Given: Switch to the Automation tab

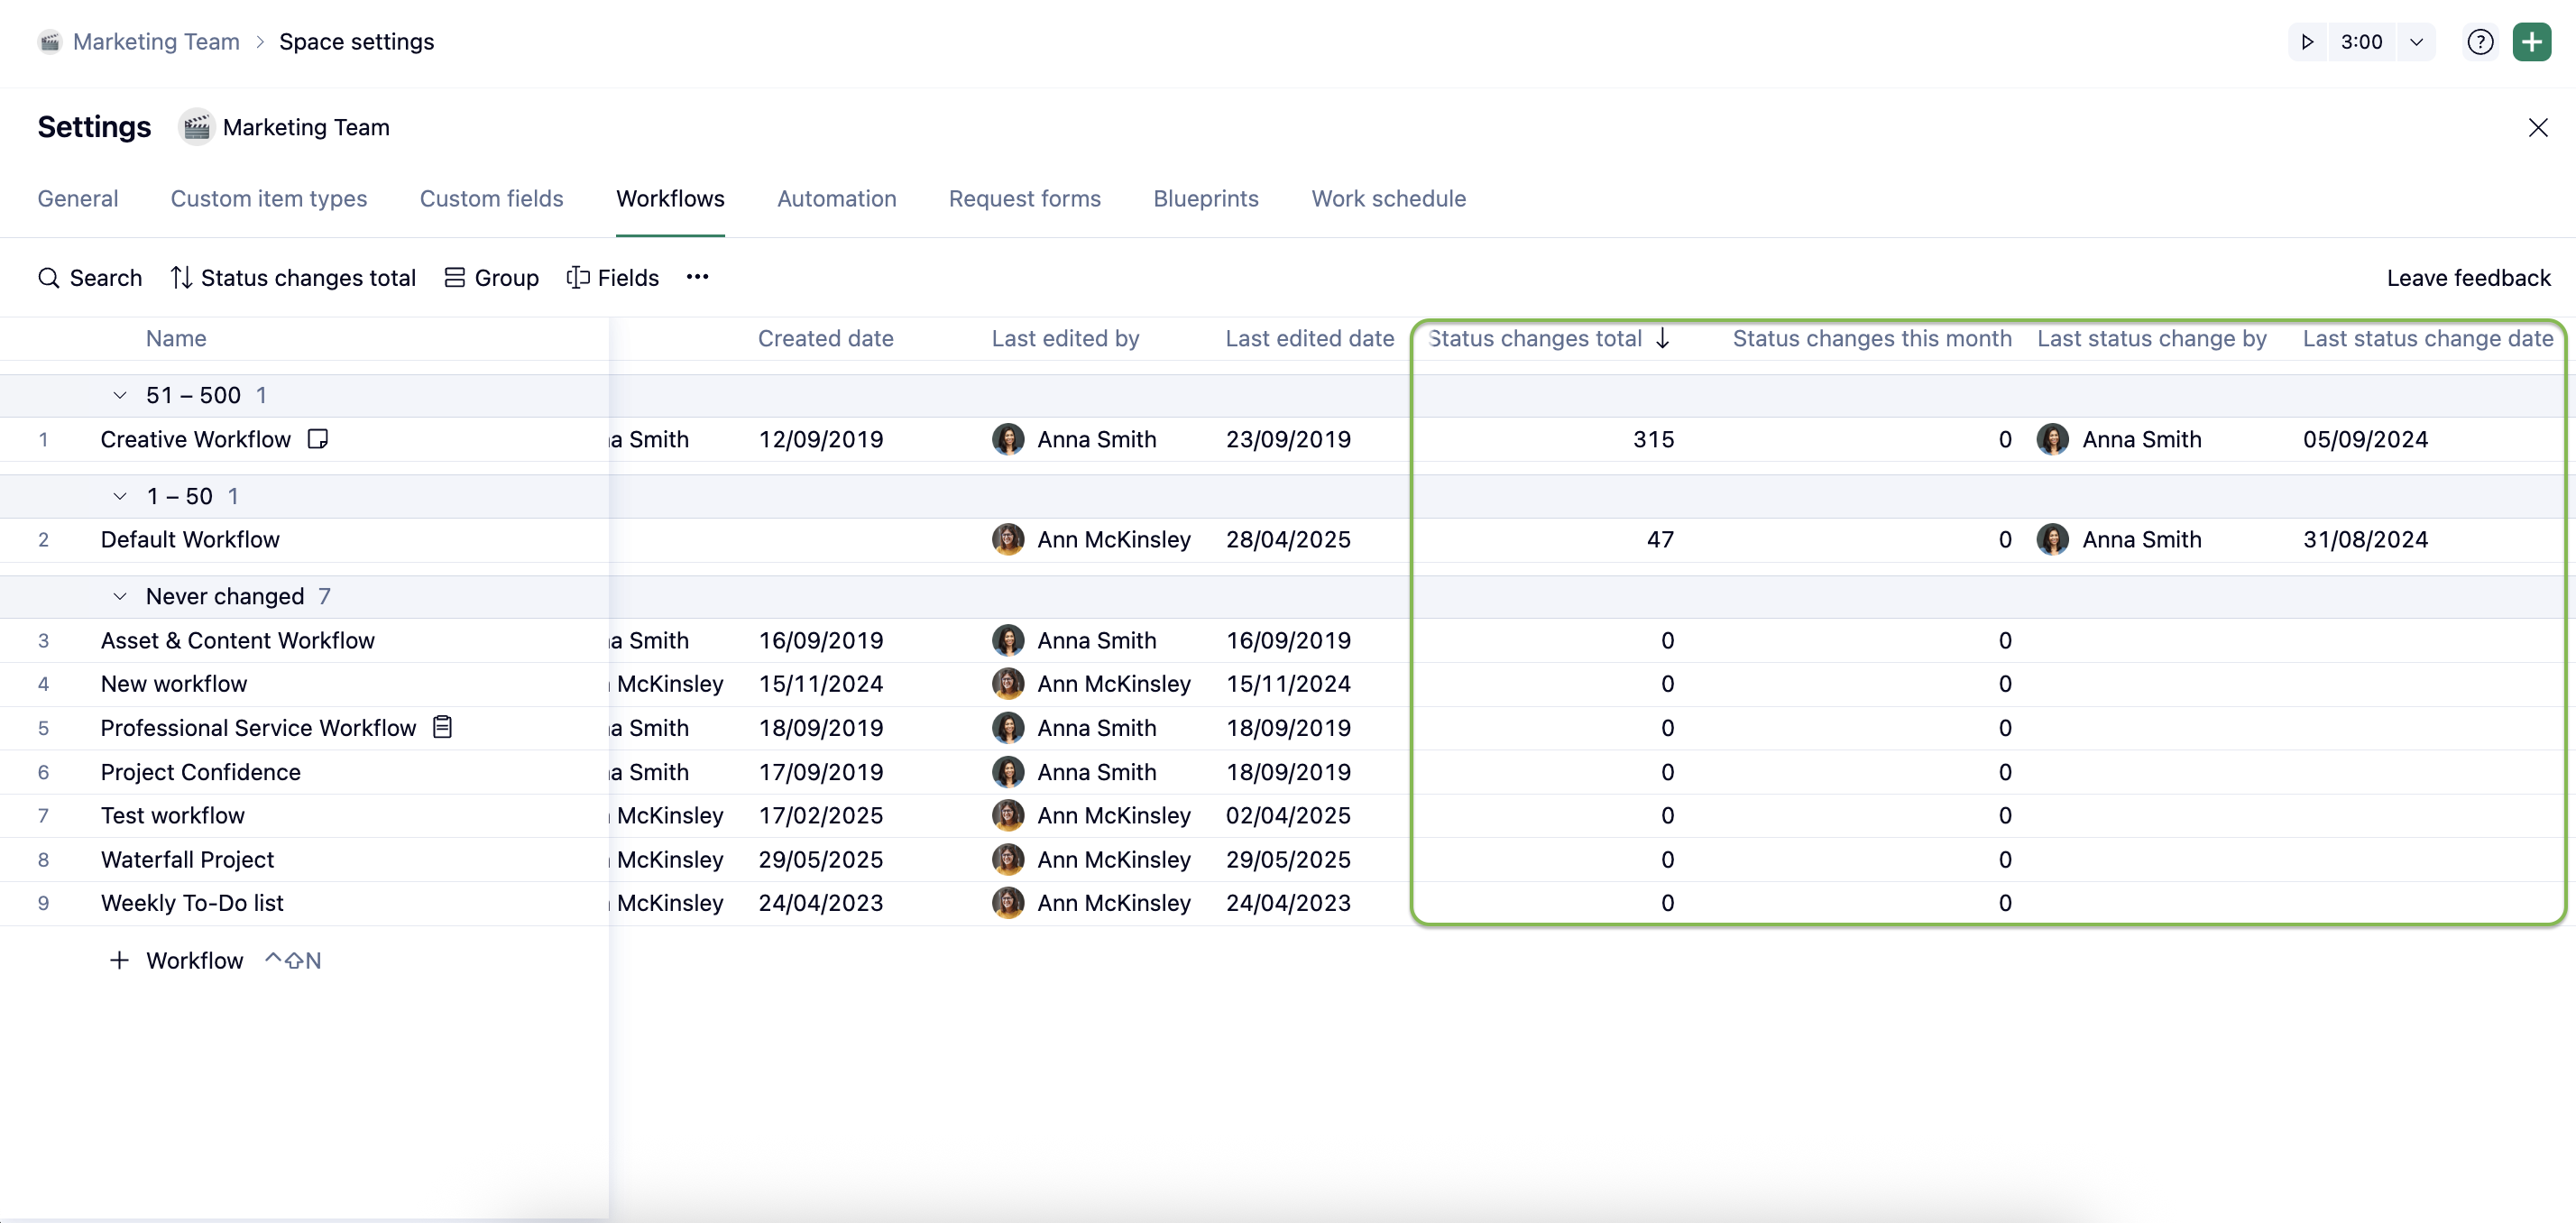Looking at the screenshot, I should point(836,198).
